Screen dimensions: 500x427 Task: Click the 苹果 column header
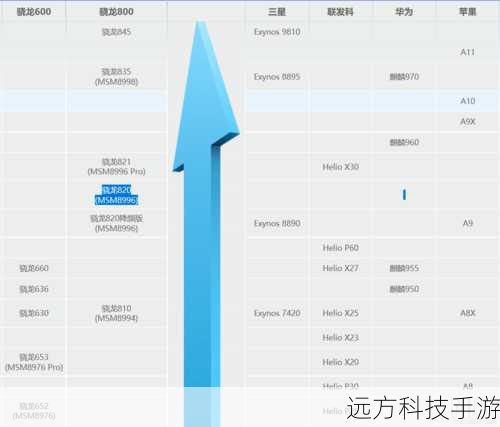coord(468,12)
